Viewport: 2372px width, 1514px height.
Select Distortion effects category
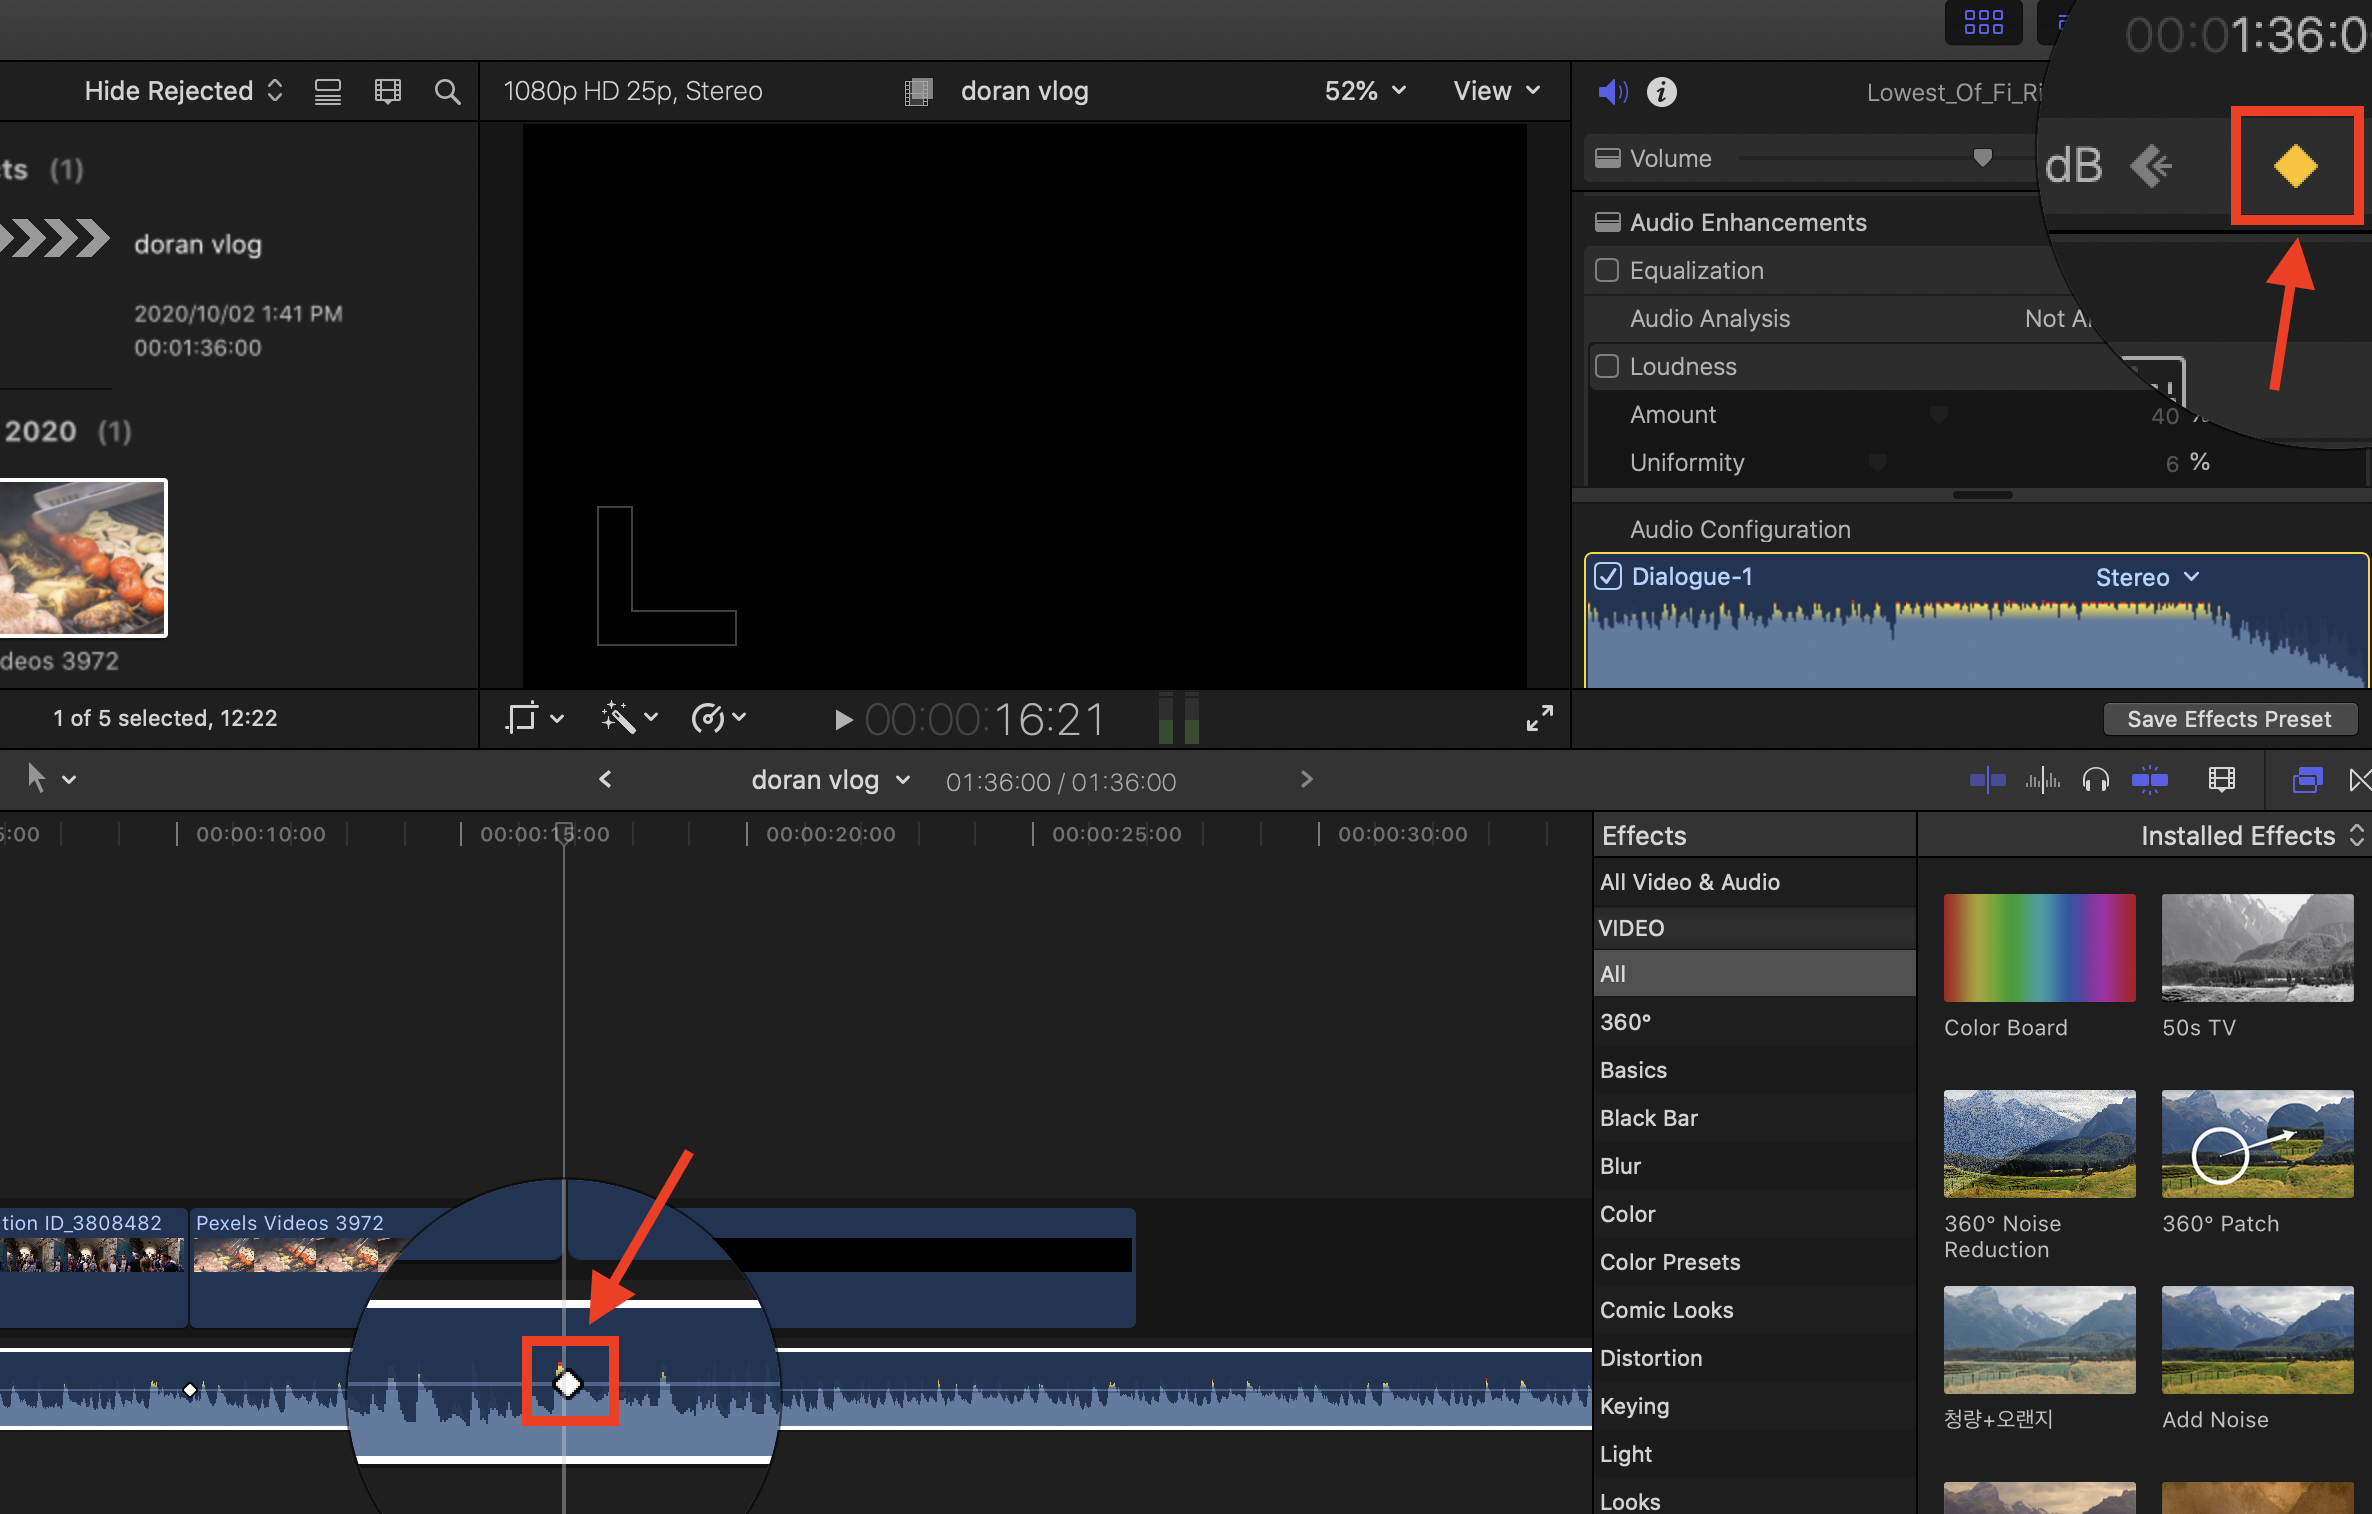(x=1650, y=1358)
